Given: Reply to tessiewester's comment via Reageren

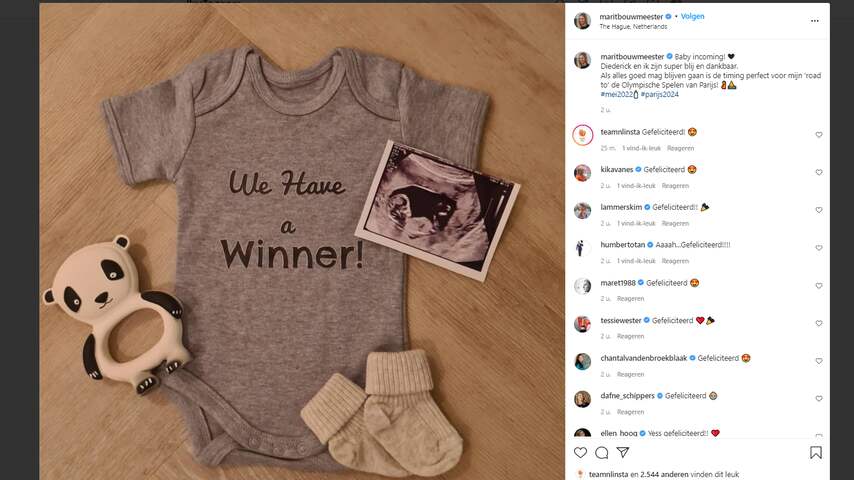Looking at the screenshot, I should 631,336.
